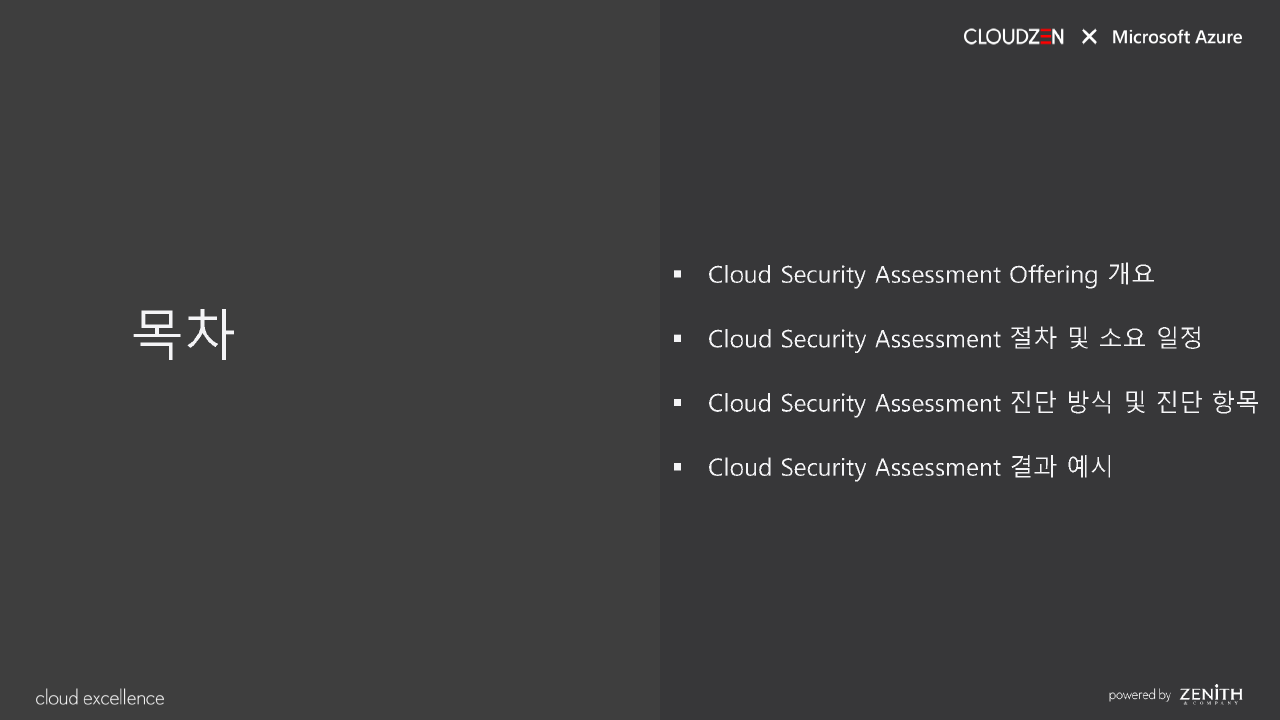1280x720 pixels.
Task: Click the Microsoft Azure logo
Action: click(x=1176, y=37)
